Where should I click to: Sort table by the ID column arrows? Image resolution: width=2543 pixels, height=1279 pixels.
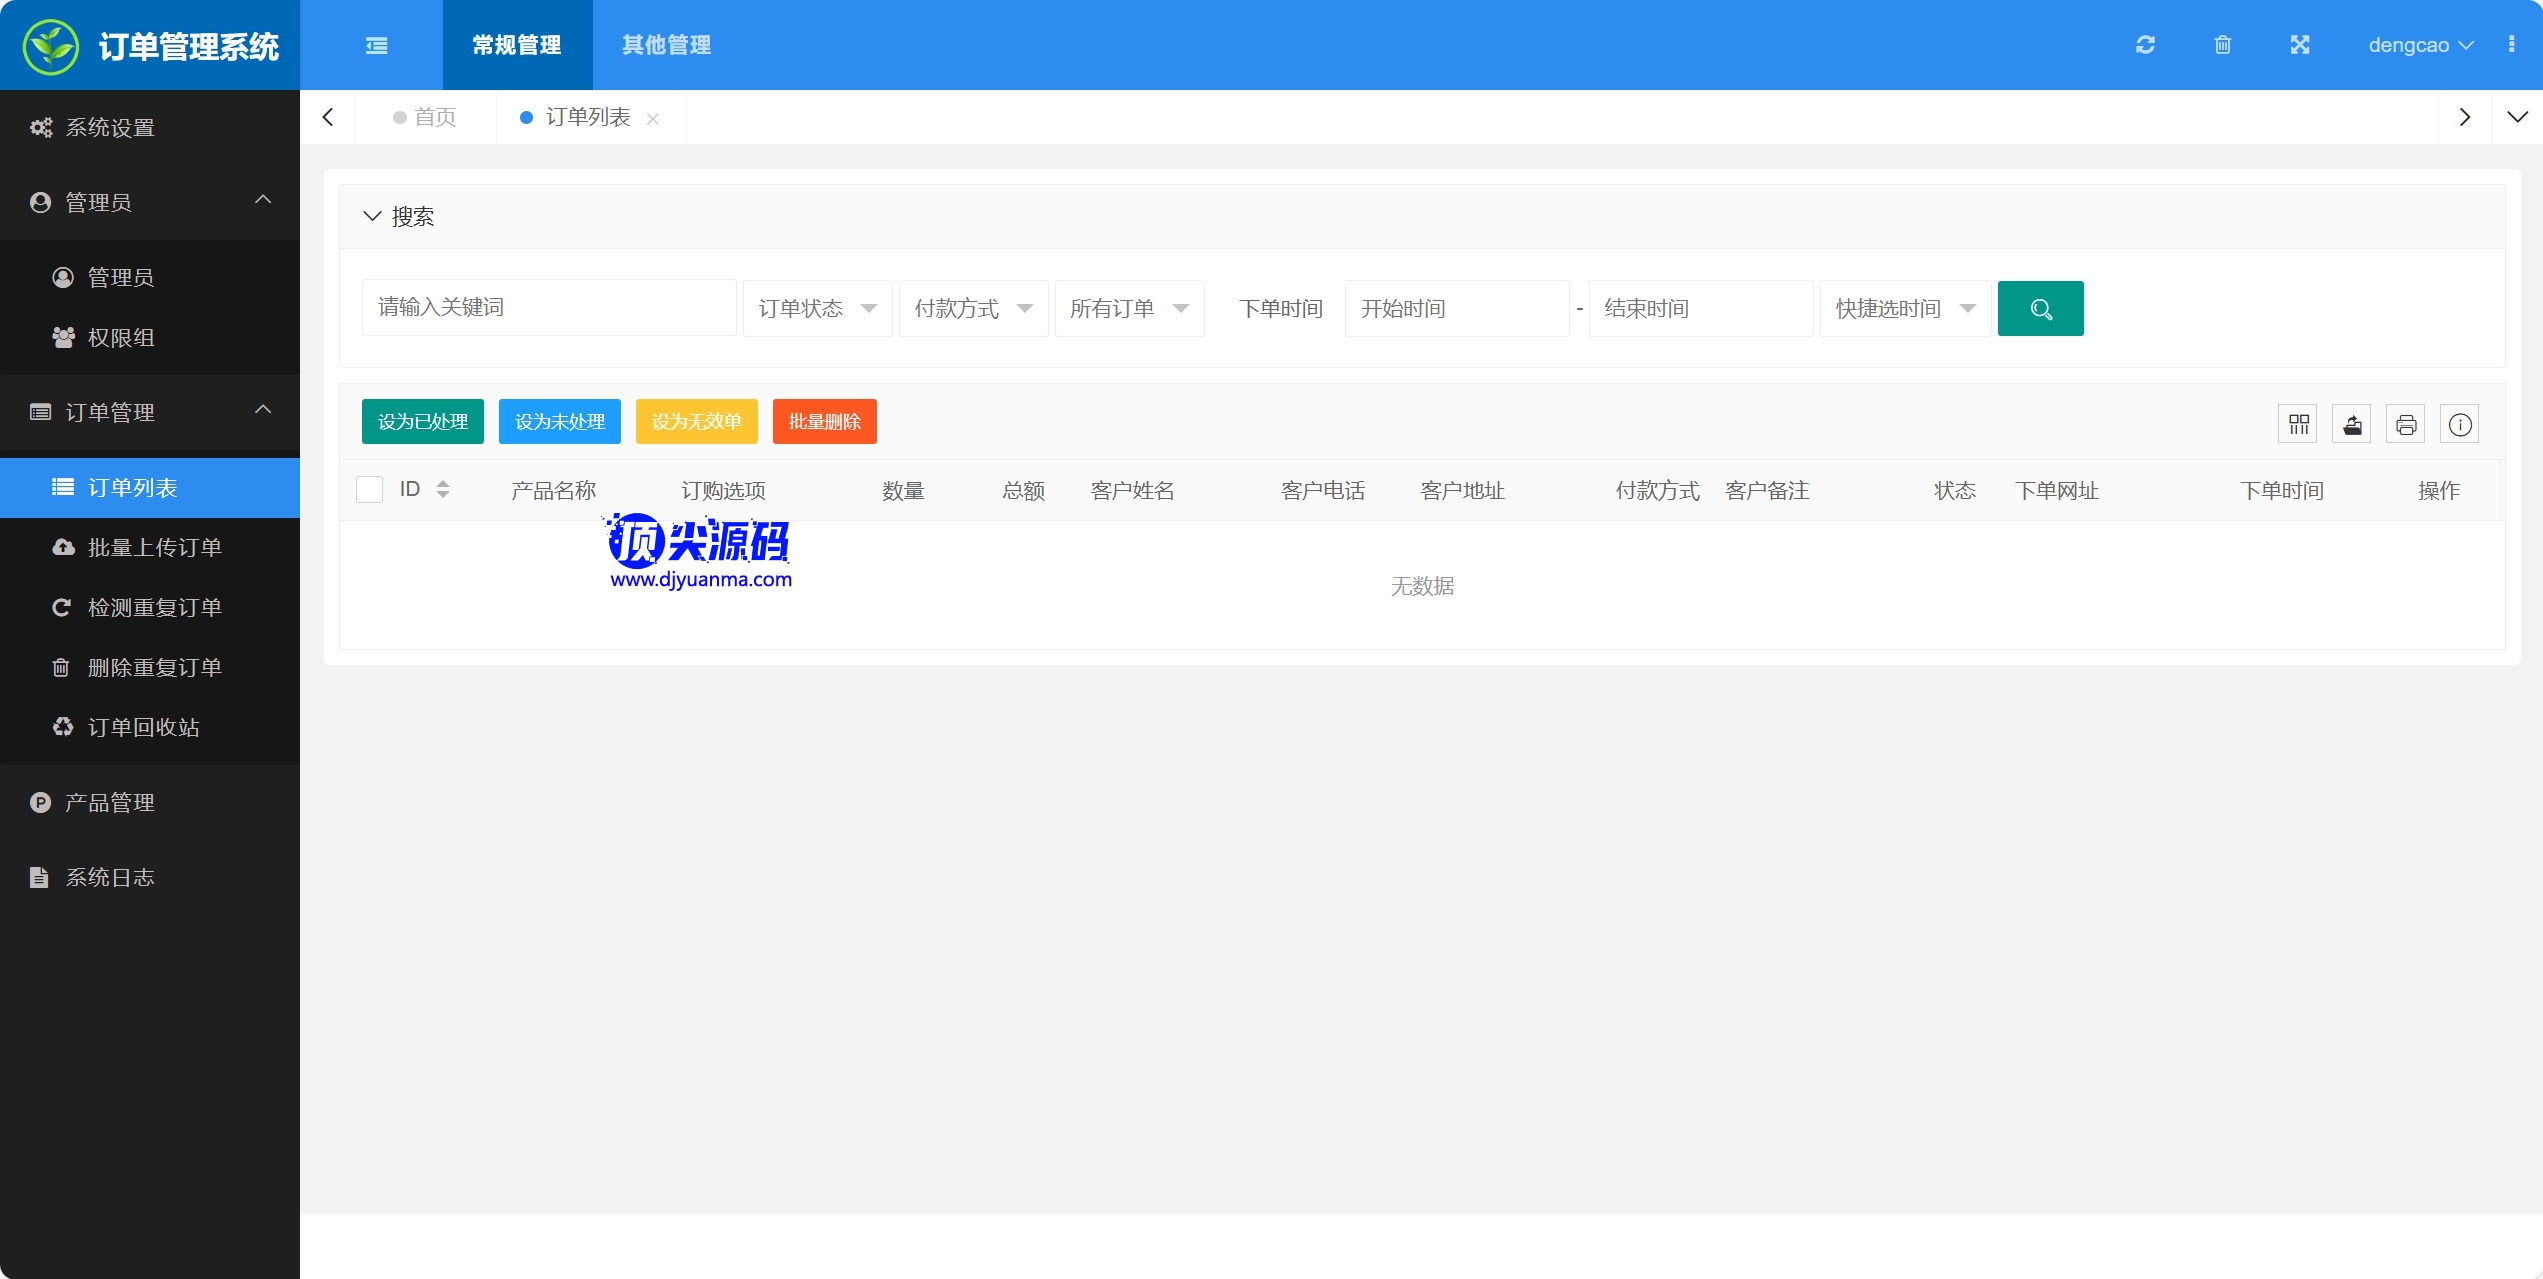442,489
